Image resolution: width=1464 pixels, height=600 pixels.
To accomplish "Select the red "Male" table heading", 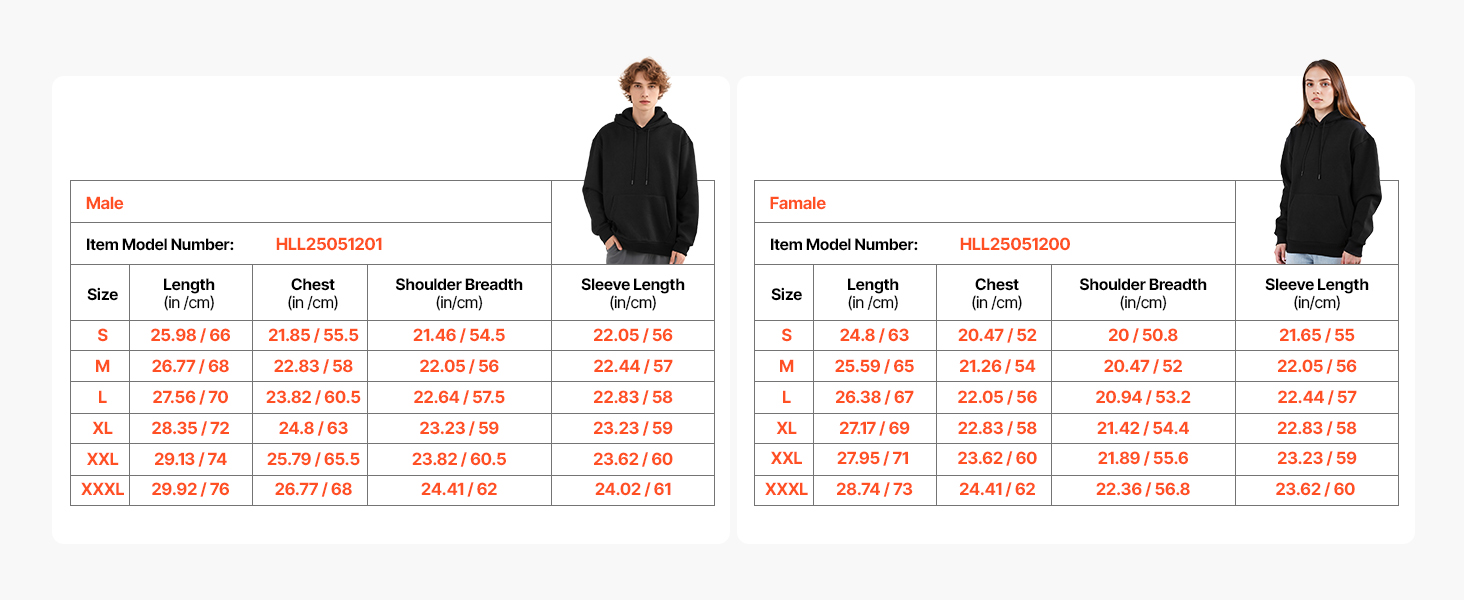I will point(104,203).
